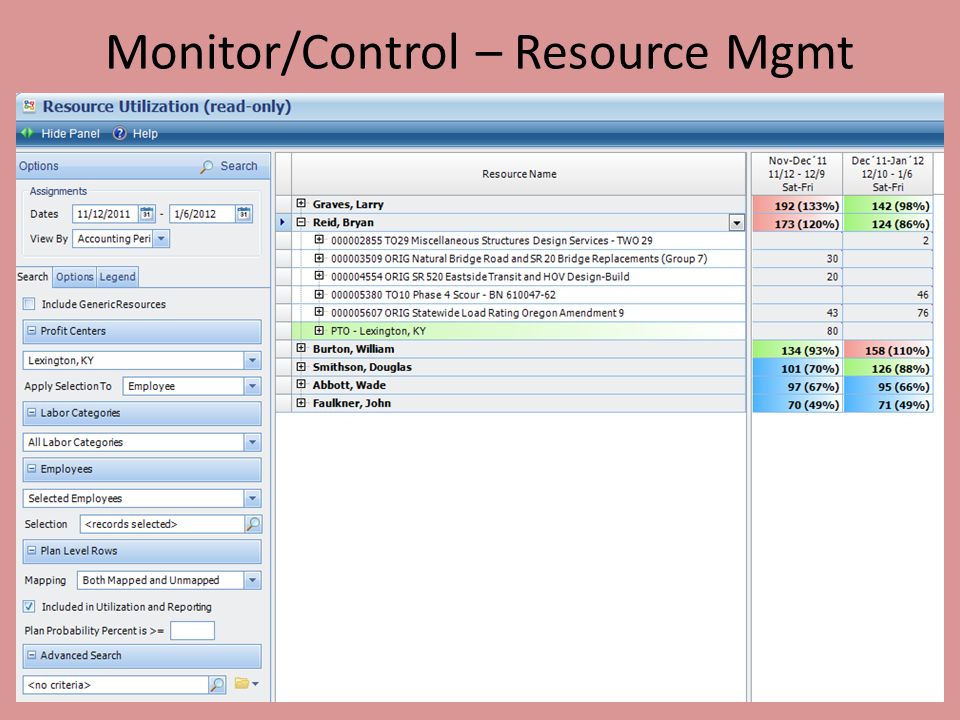Screen dimensions: 960x720
Task: Click the Help question mark icon
Action: pyautogui.click(x=120, y=133)
